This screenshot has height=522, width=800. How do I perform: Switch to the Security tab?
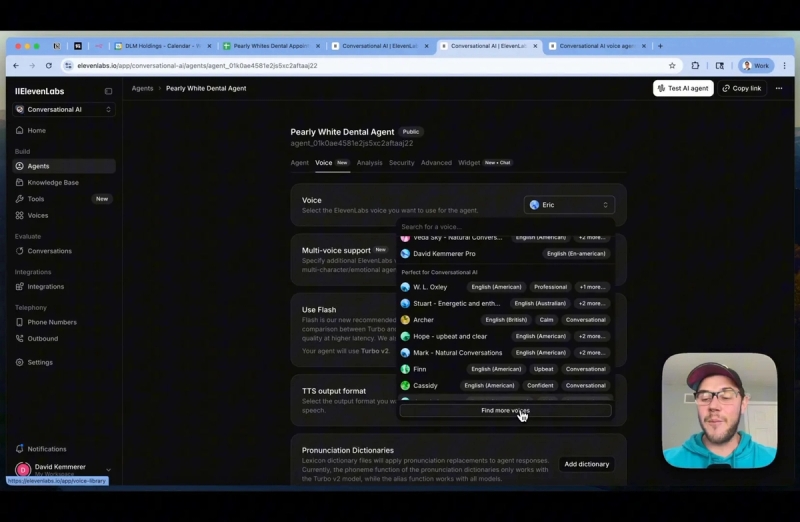tap(402, 163)
